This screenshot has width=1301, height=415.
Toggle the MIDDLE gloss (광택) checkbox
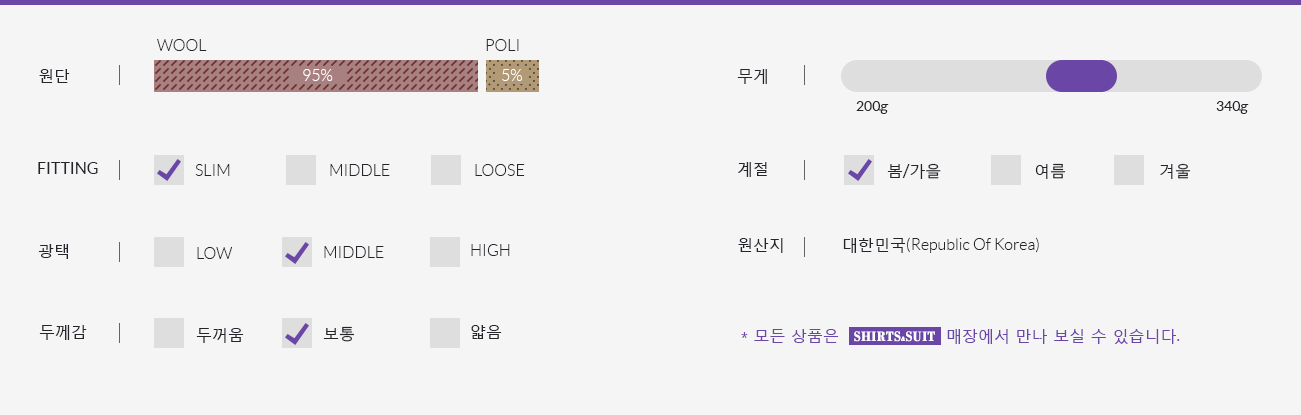click(x=297, y=252)
